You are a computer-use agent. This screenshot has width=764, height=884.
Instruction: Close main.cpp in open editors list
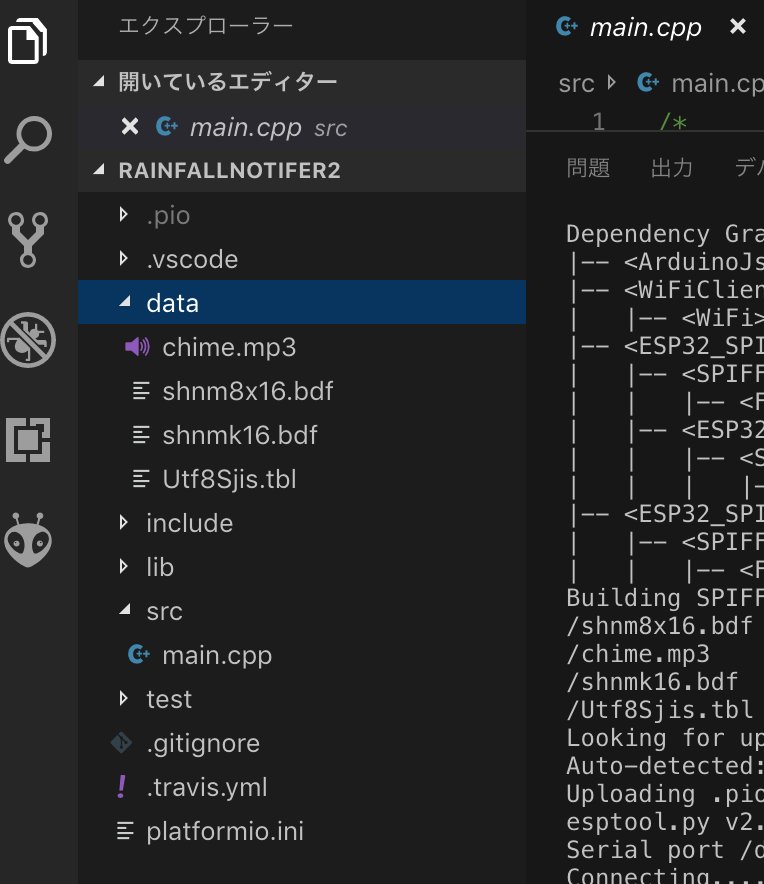click(130, 126)
